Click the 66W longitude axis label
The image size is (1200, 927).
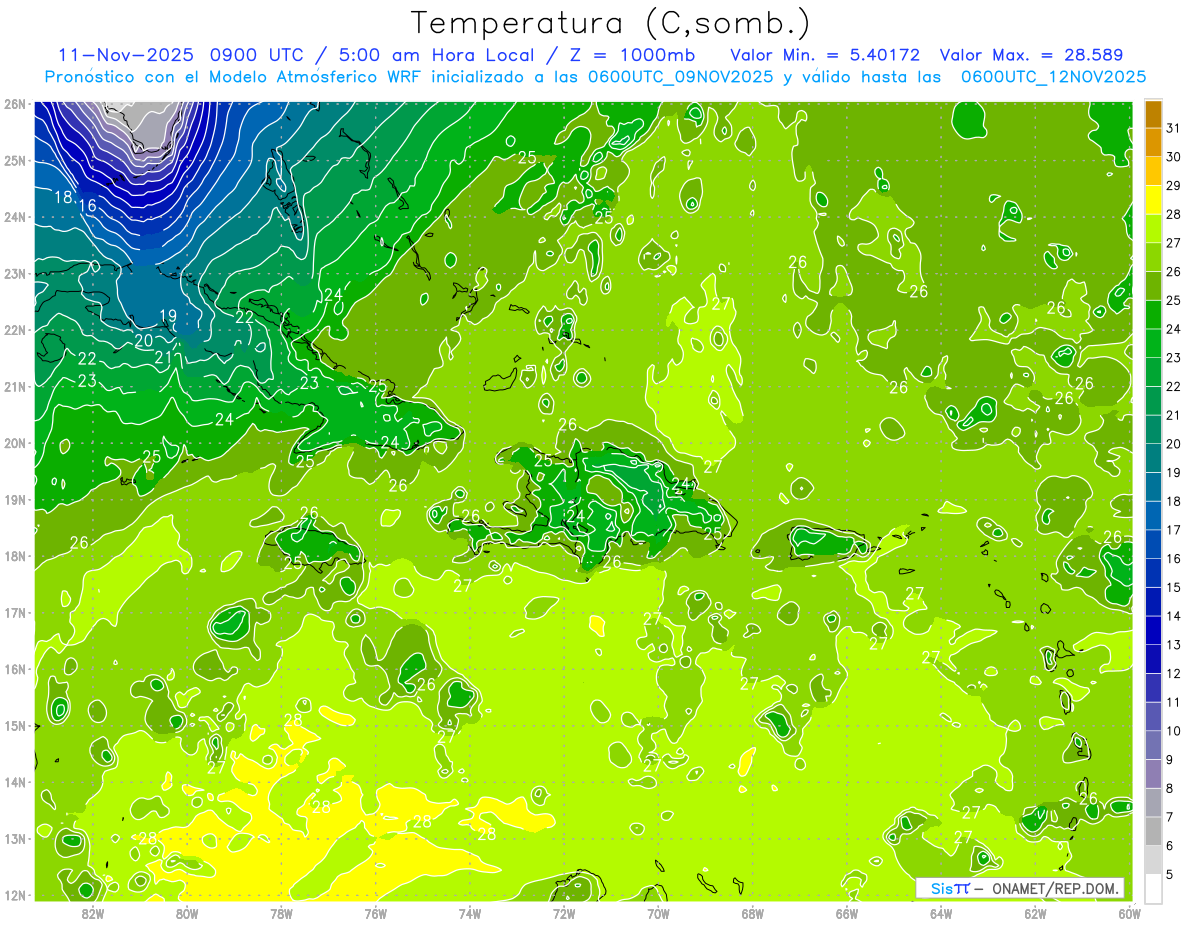(846, 913)
